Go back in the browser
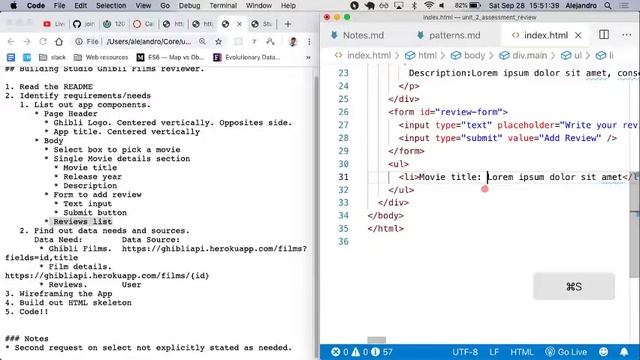640x360 pixels. tap(11, 42)
